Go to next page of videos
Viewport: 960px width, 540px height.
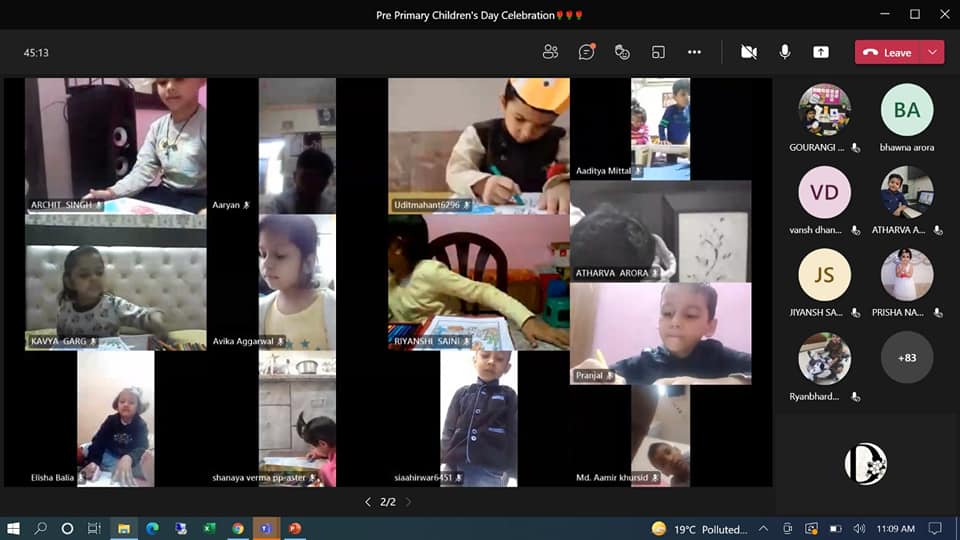[x=408, y=502]
